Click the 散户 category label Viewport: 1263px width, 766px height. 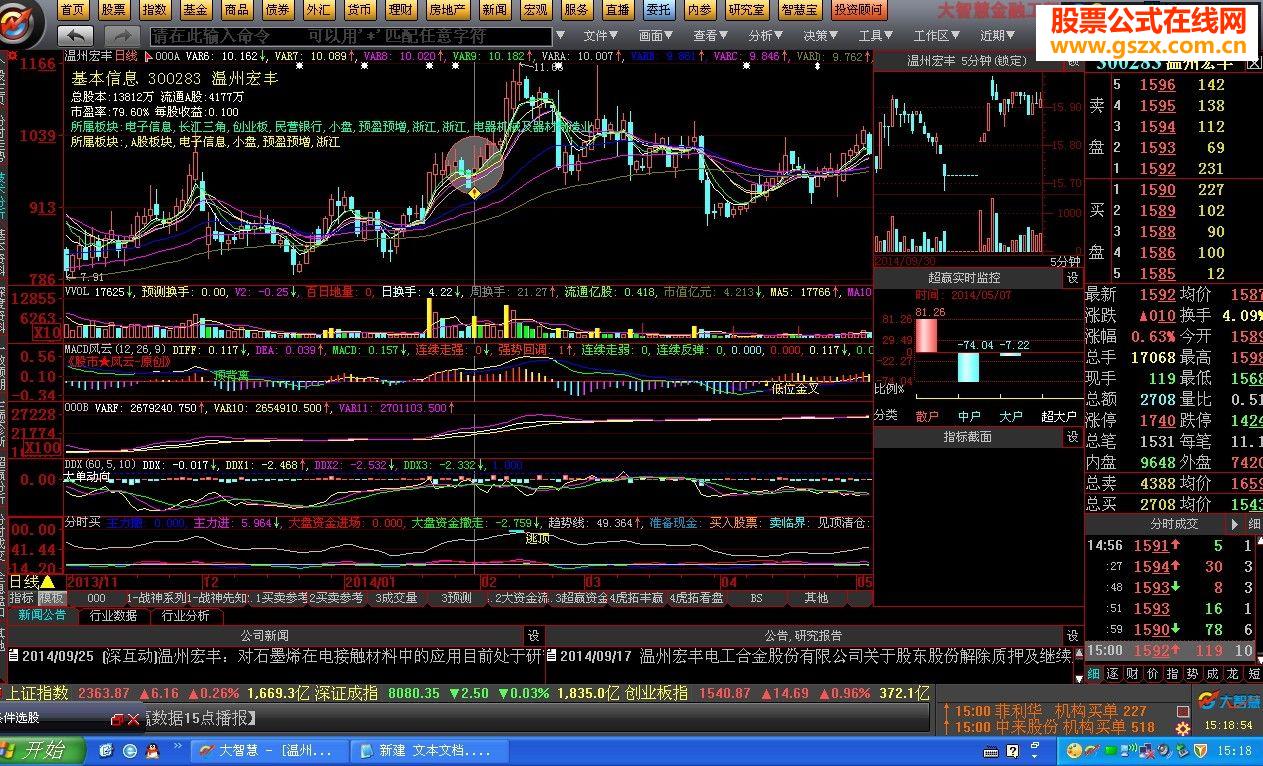(x=927, y=416)
